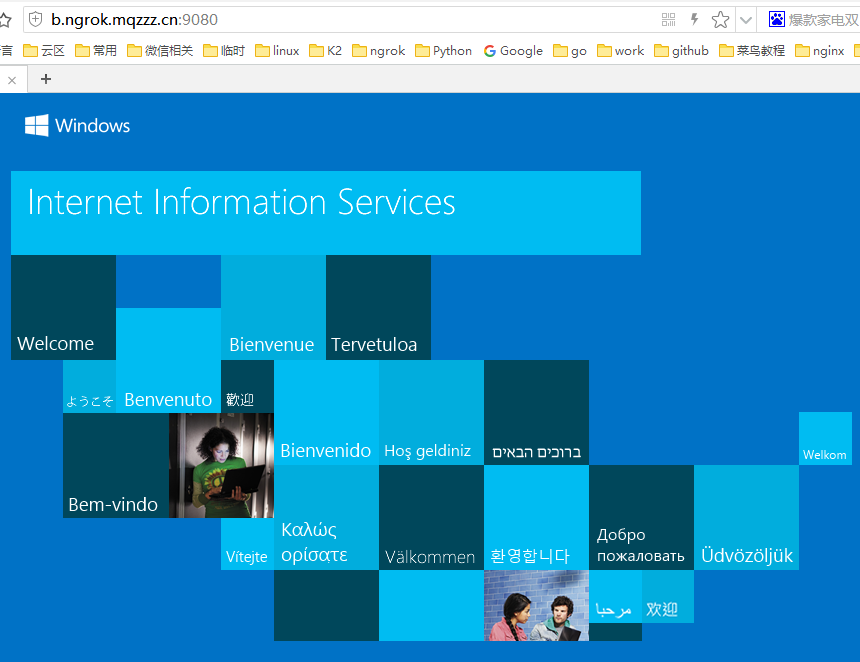Close the current browser tab

pyautogui.click(x=12, y=80)
